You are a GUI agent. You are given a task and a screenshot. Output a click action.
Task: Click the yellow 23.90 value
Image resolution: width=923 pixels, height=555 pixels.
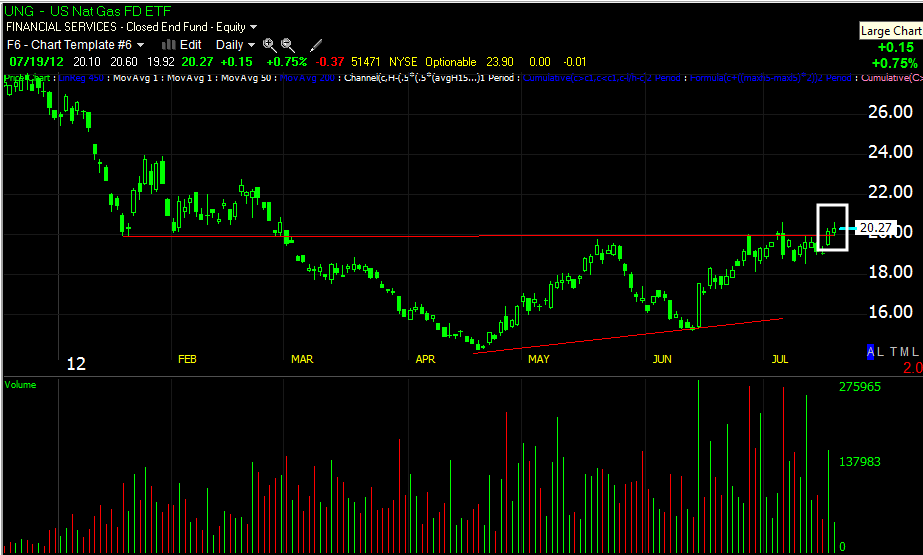500,62
